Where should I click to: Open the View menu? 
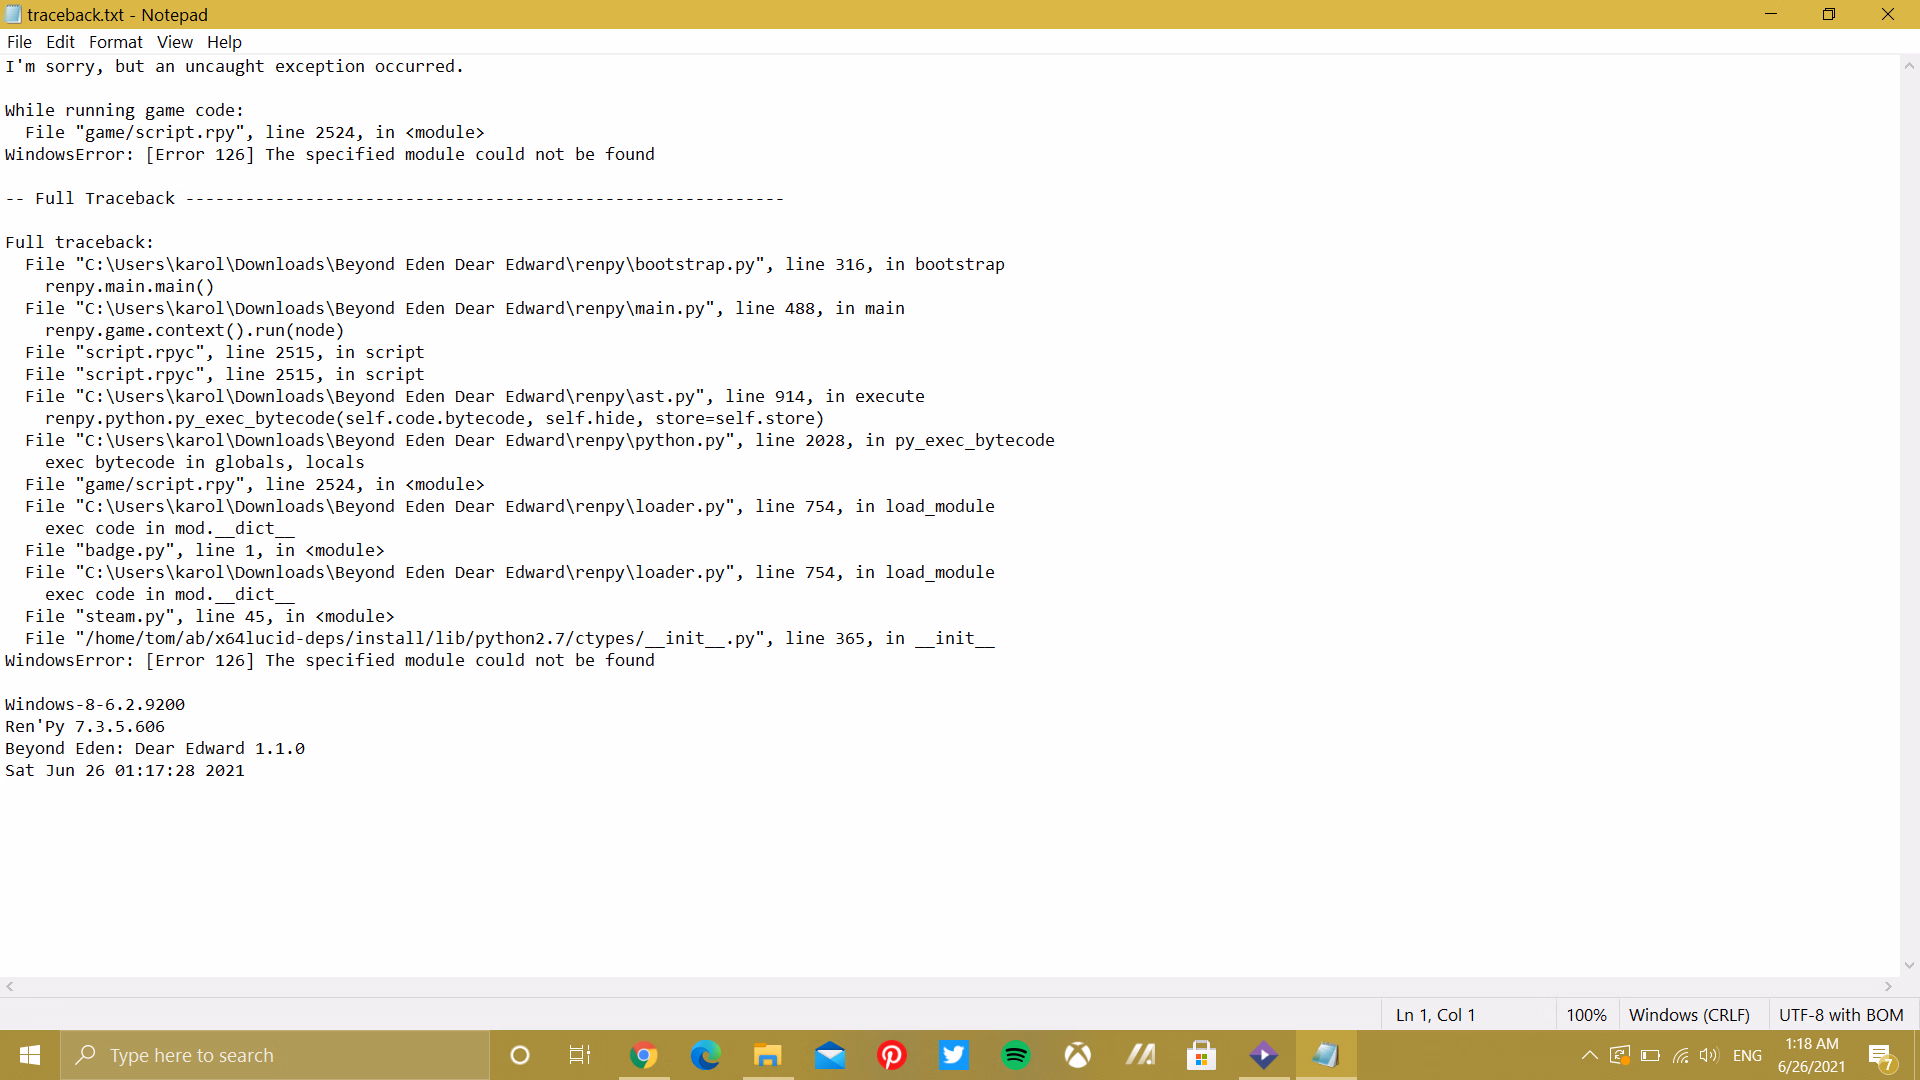[x=175, y=42]
